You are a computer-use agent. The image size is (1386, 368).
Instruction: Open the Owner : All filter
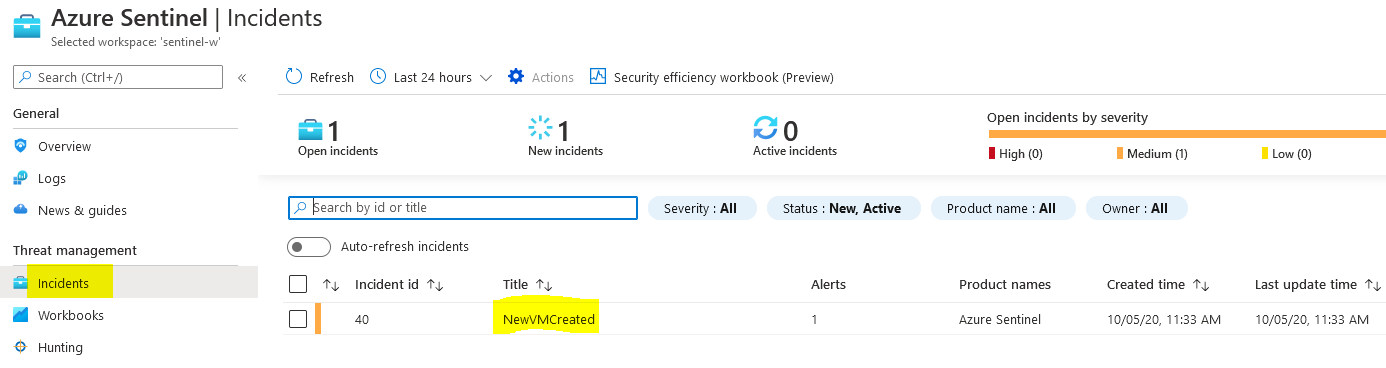[x=1137, y=208]
